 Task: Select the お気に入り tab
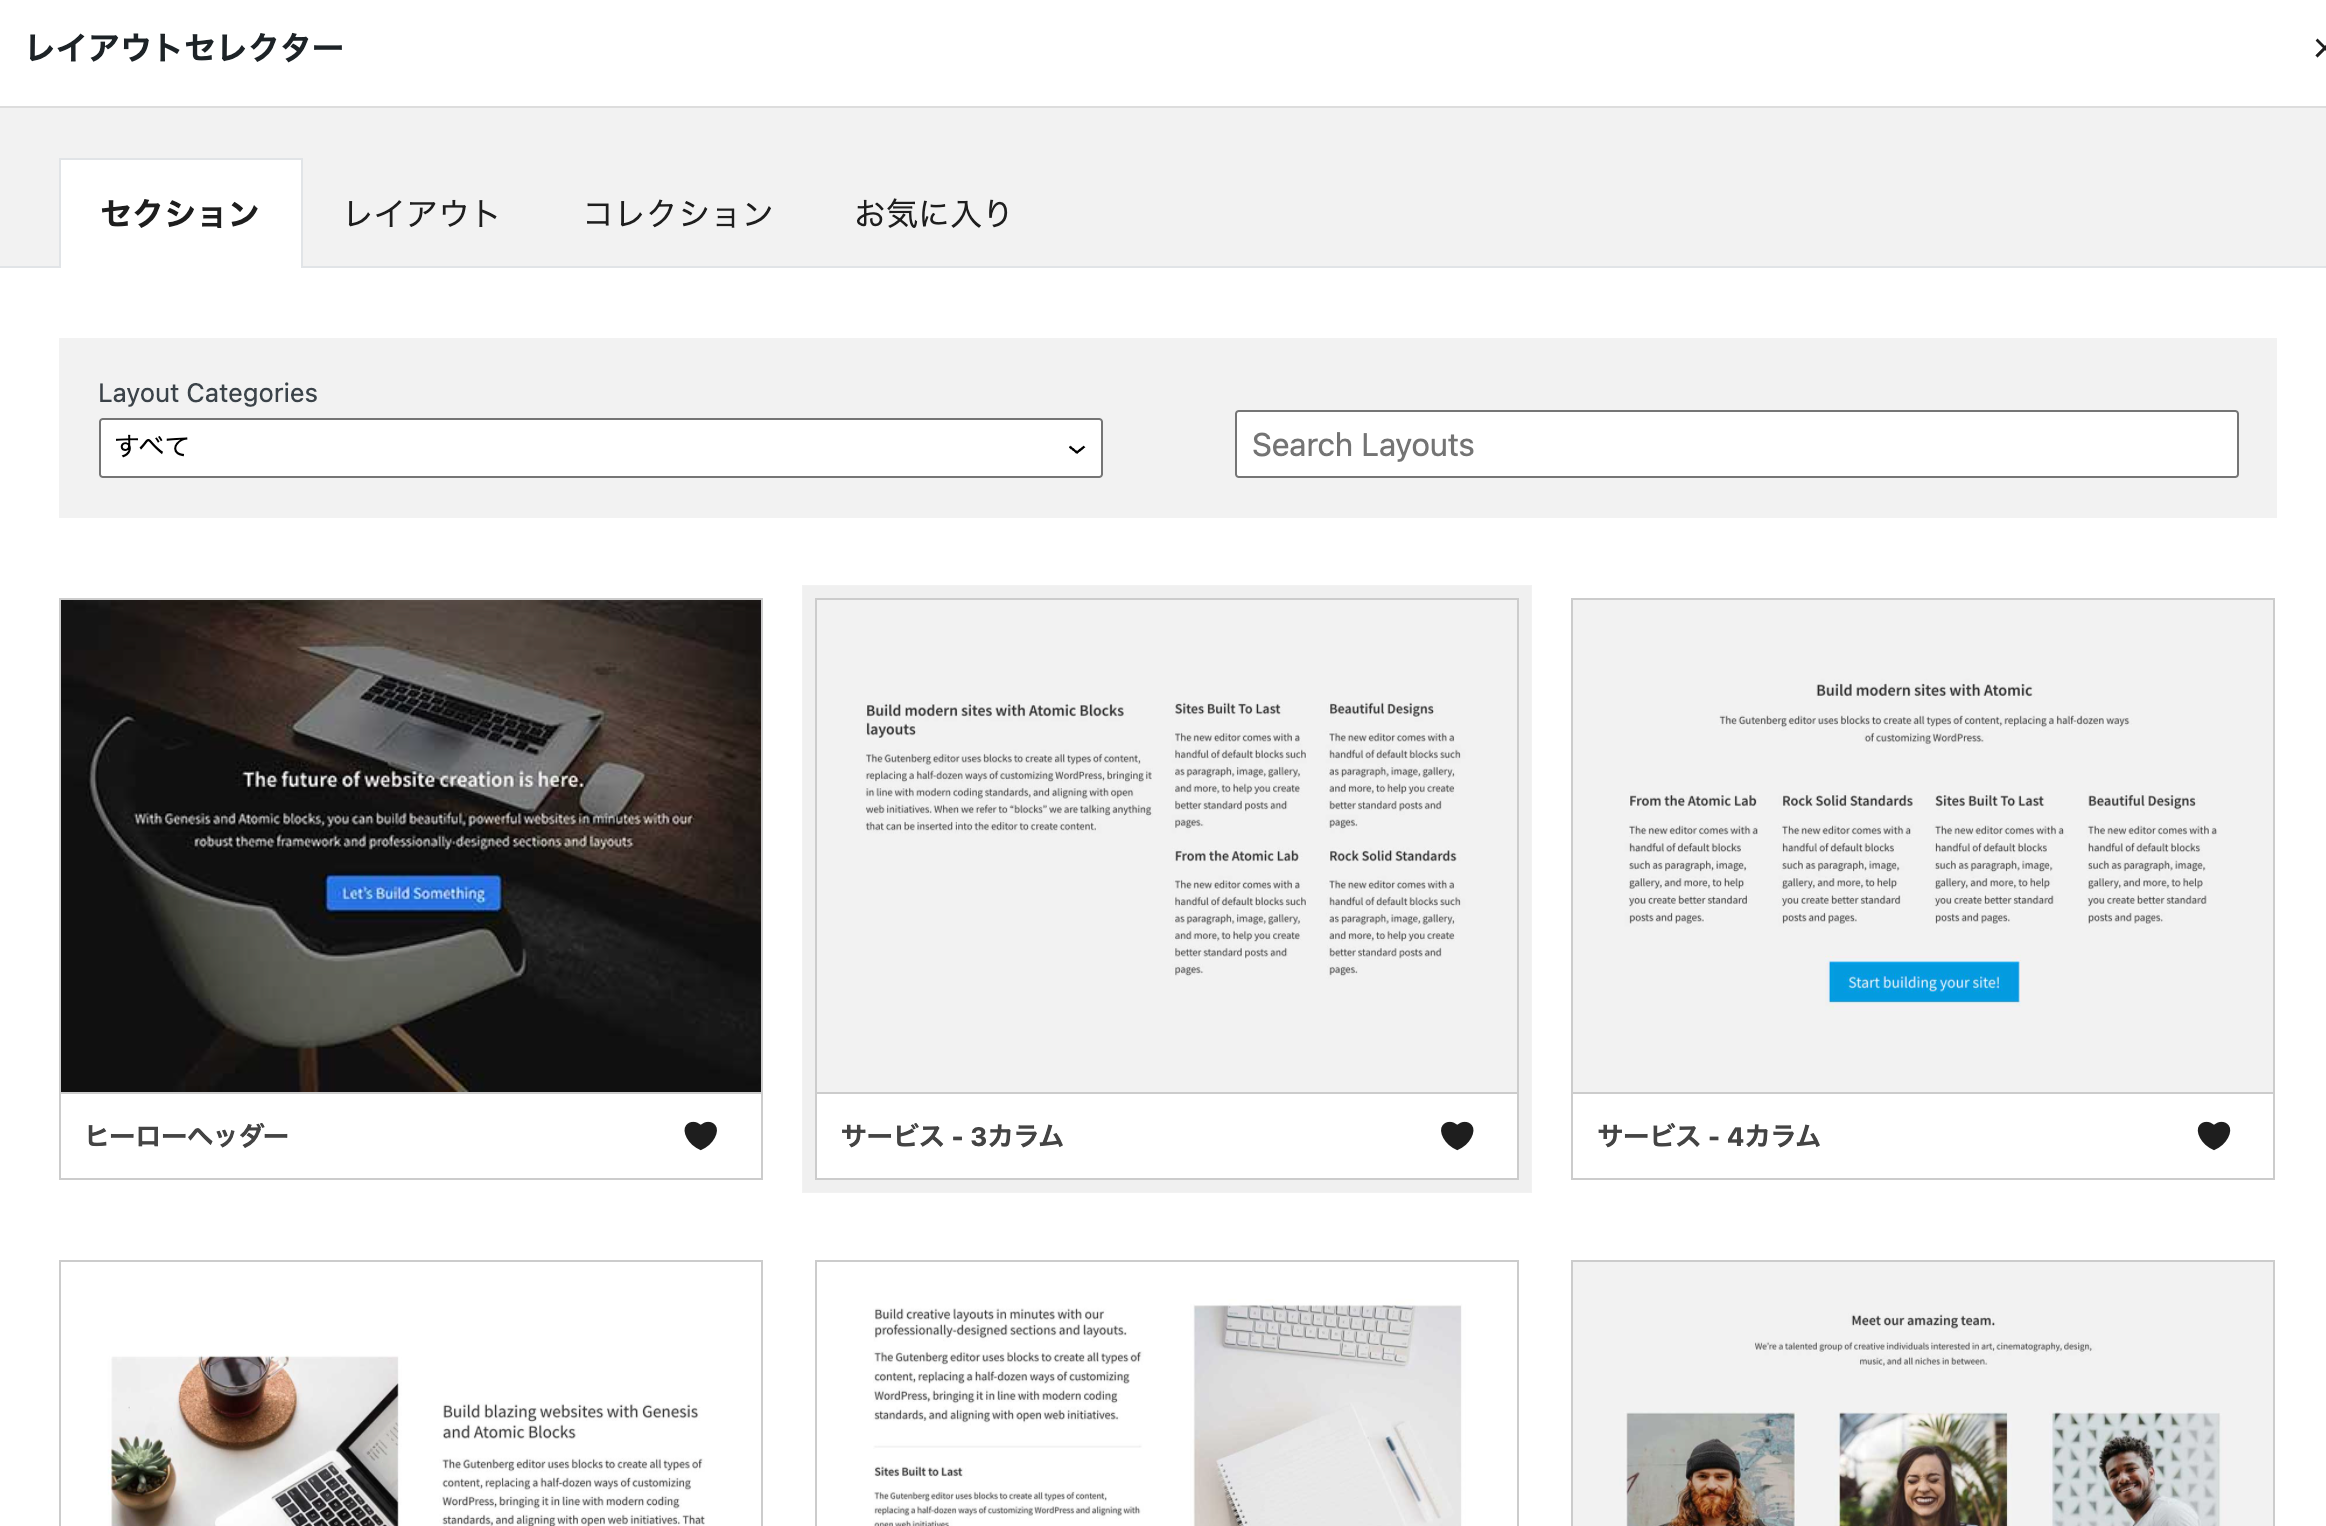point(933,211)
